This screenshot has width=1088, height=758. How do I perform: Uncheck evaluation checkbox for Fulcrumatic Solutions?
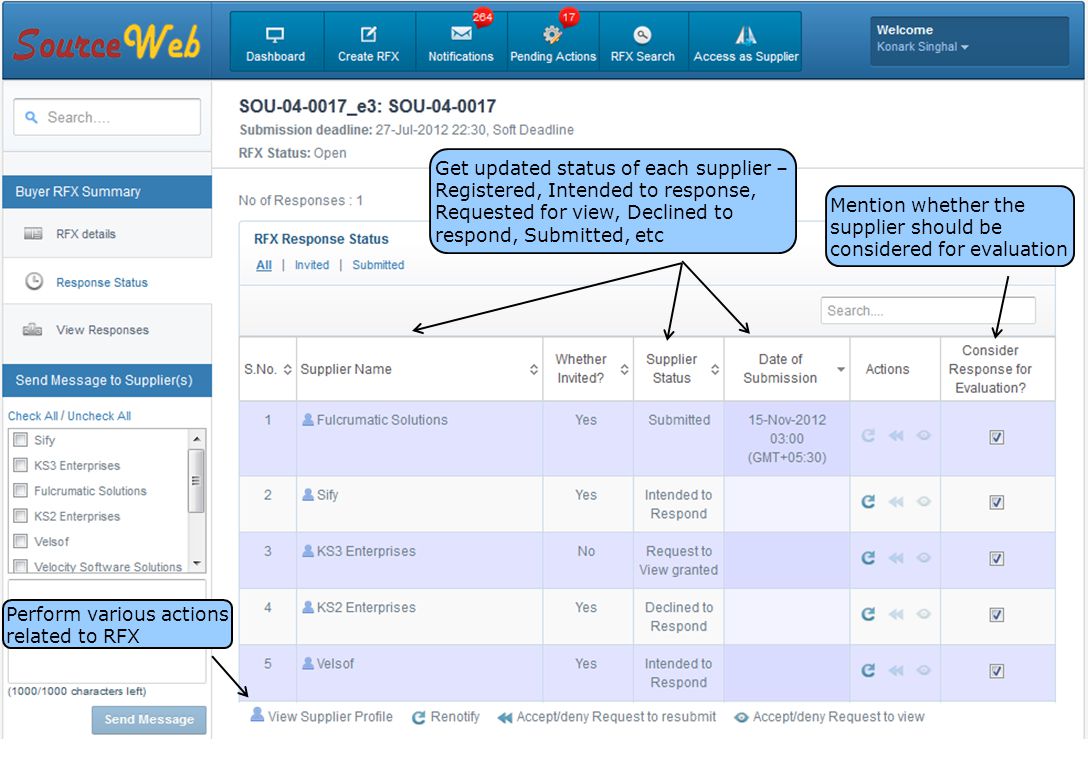[996, 437]
